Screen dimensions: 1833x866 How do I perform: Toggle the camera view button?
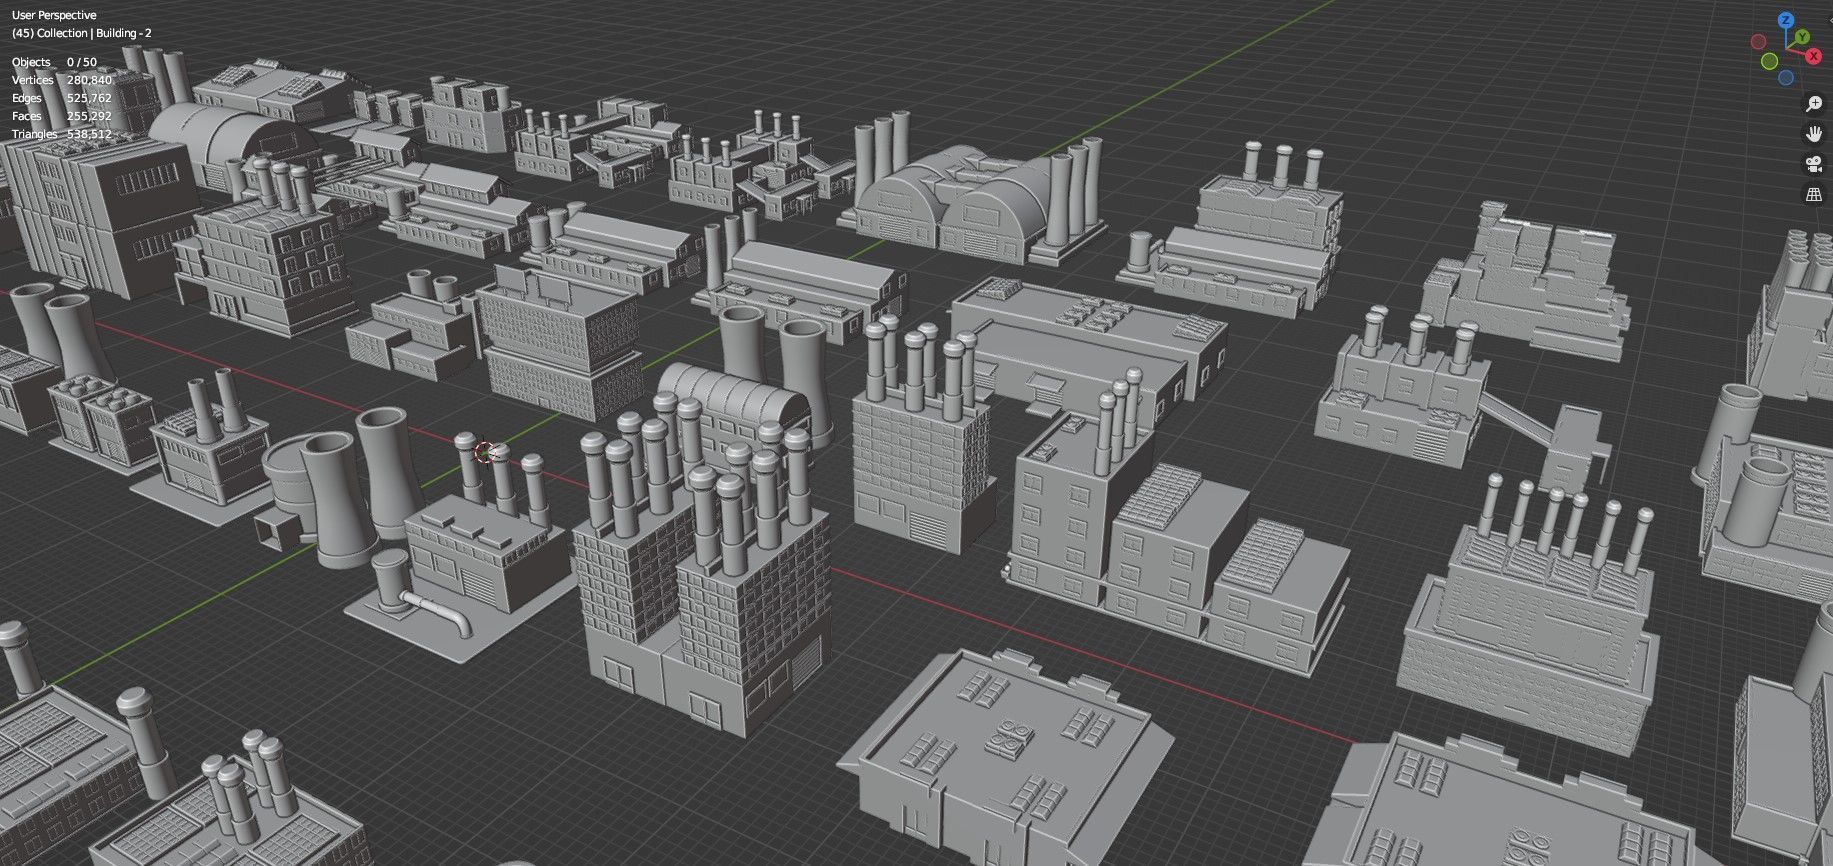[1814, 164]
